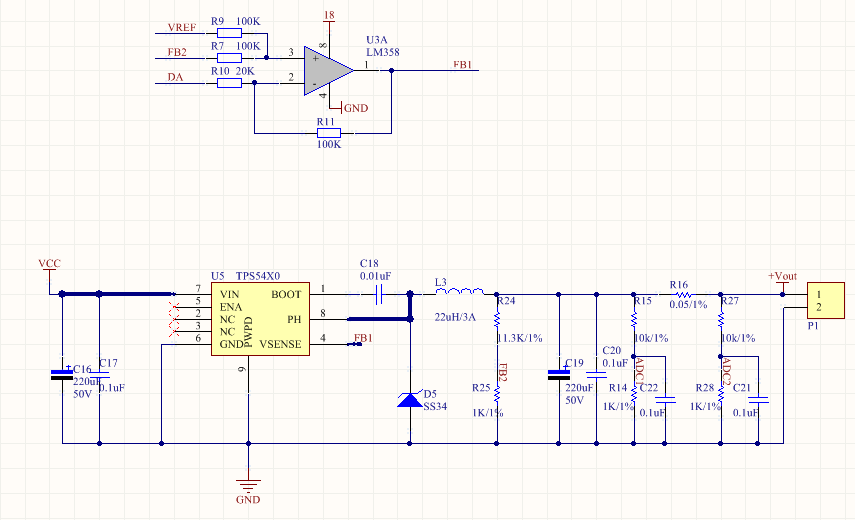Select resistor R24 zigzag symbol
The height and width of the screenshot is (520, 855).
[x=497, y=319]
